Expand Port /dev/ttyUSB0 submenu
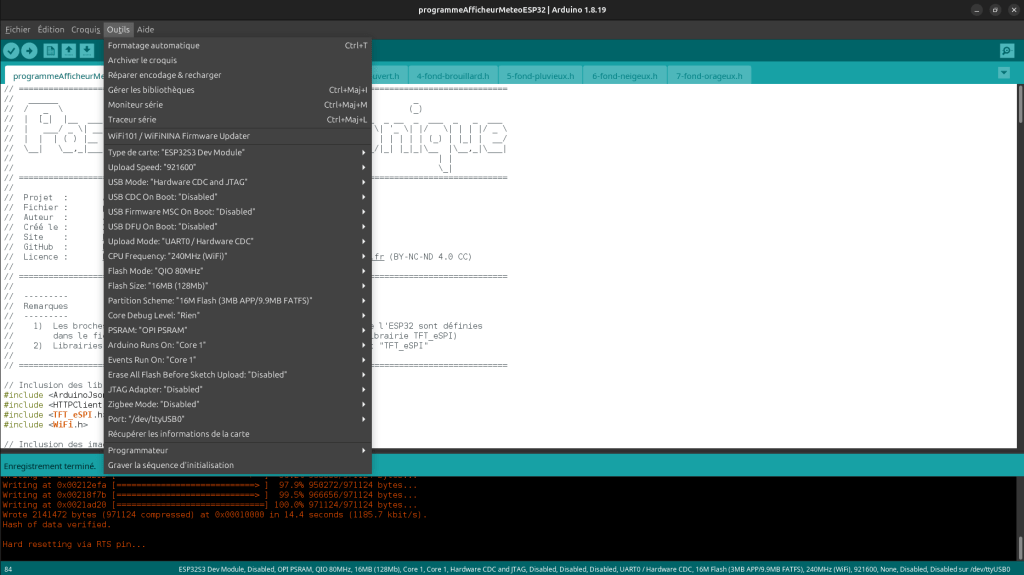This screenshot has width=1024, height=575. click(238, 419)
